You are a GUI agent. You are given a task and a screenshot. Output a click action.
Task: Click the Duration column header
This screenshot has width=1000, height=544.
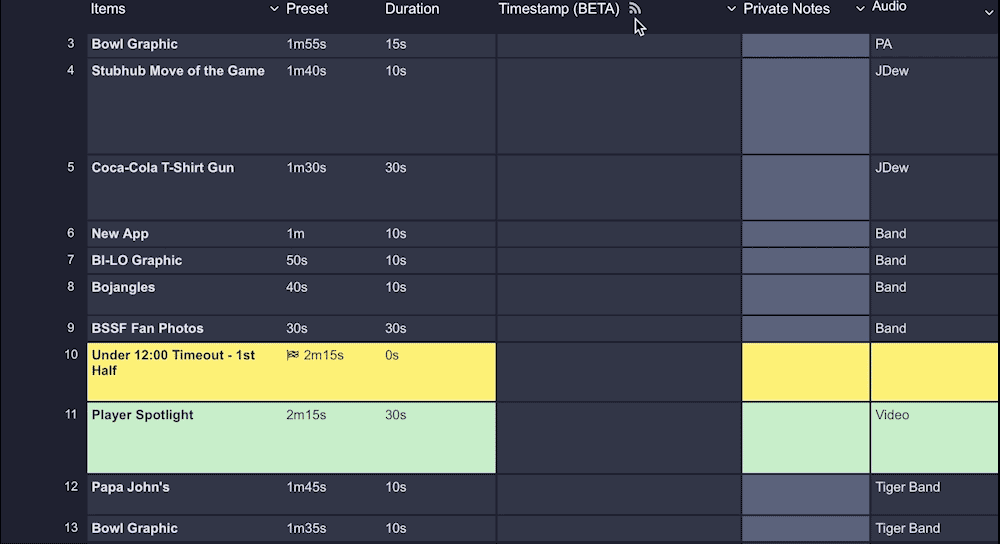click(x=412, y=9)
